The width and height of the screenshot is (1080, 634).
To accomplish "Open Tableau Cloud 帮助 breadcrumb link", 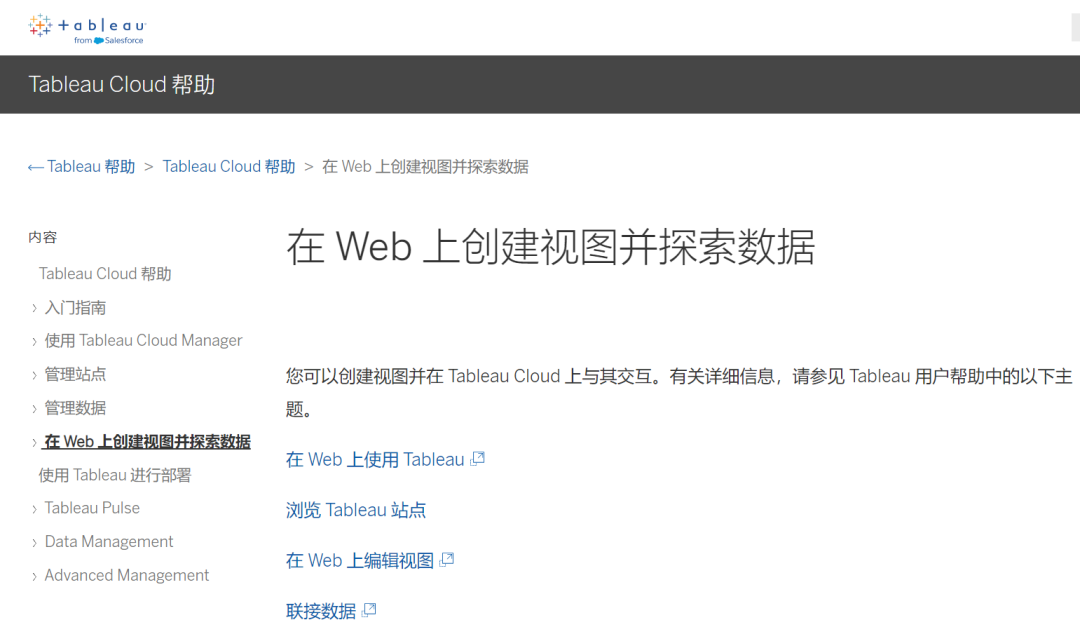I will click(229, 167).
